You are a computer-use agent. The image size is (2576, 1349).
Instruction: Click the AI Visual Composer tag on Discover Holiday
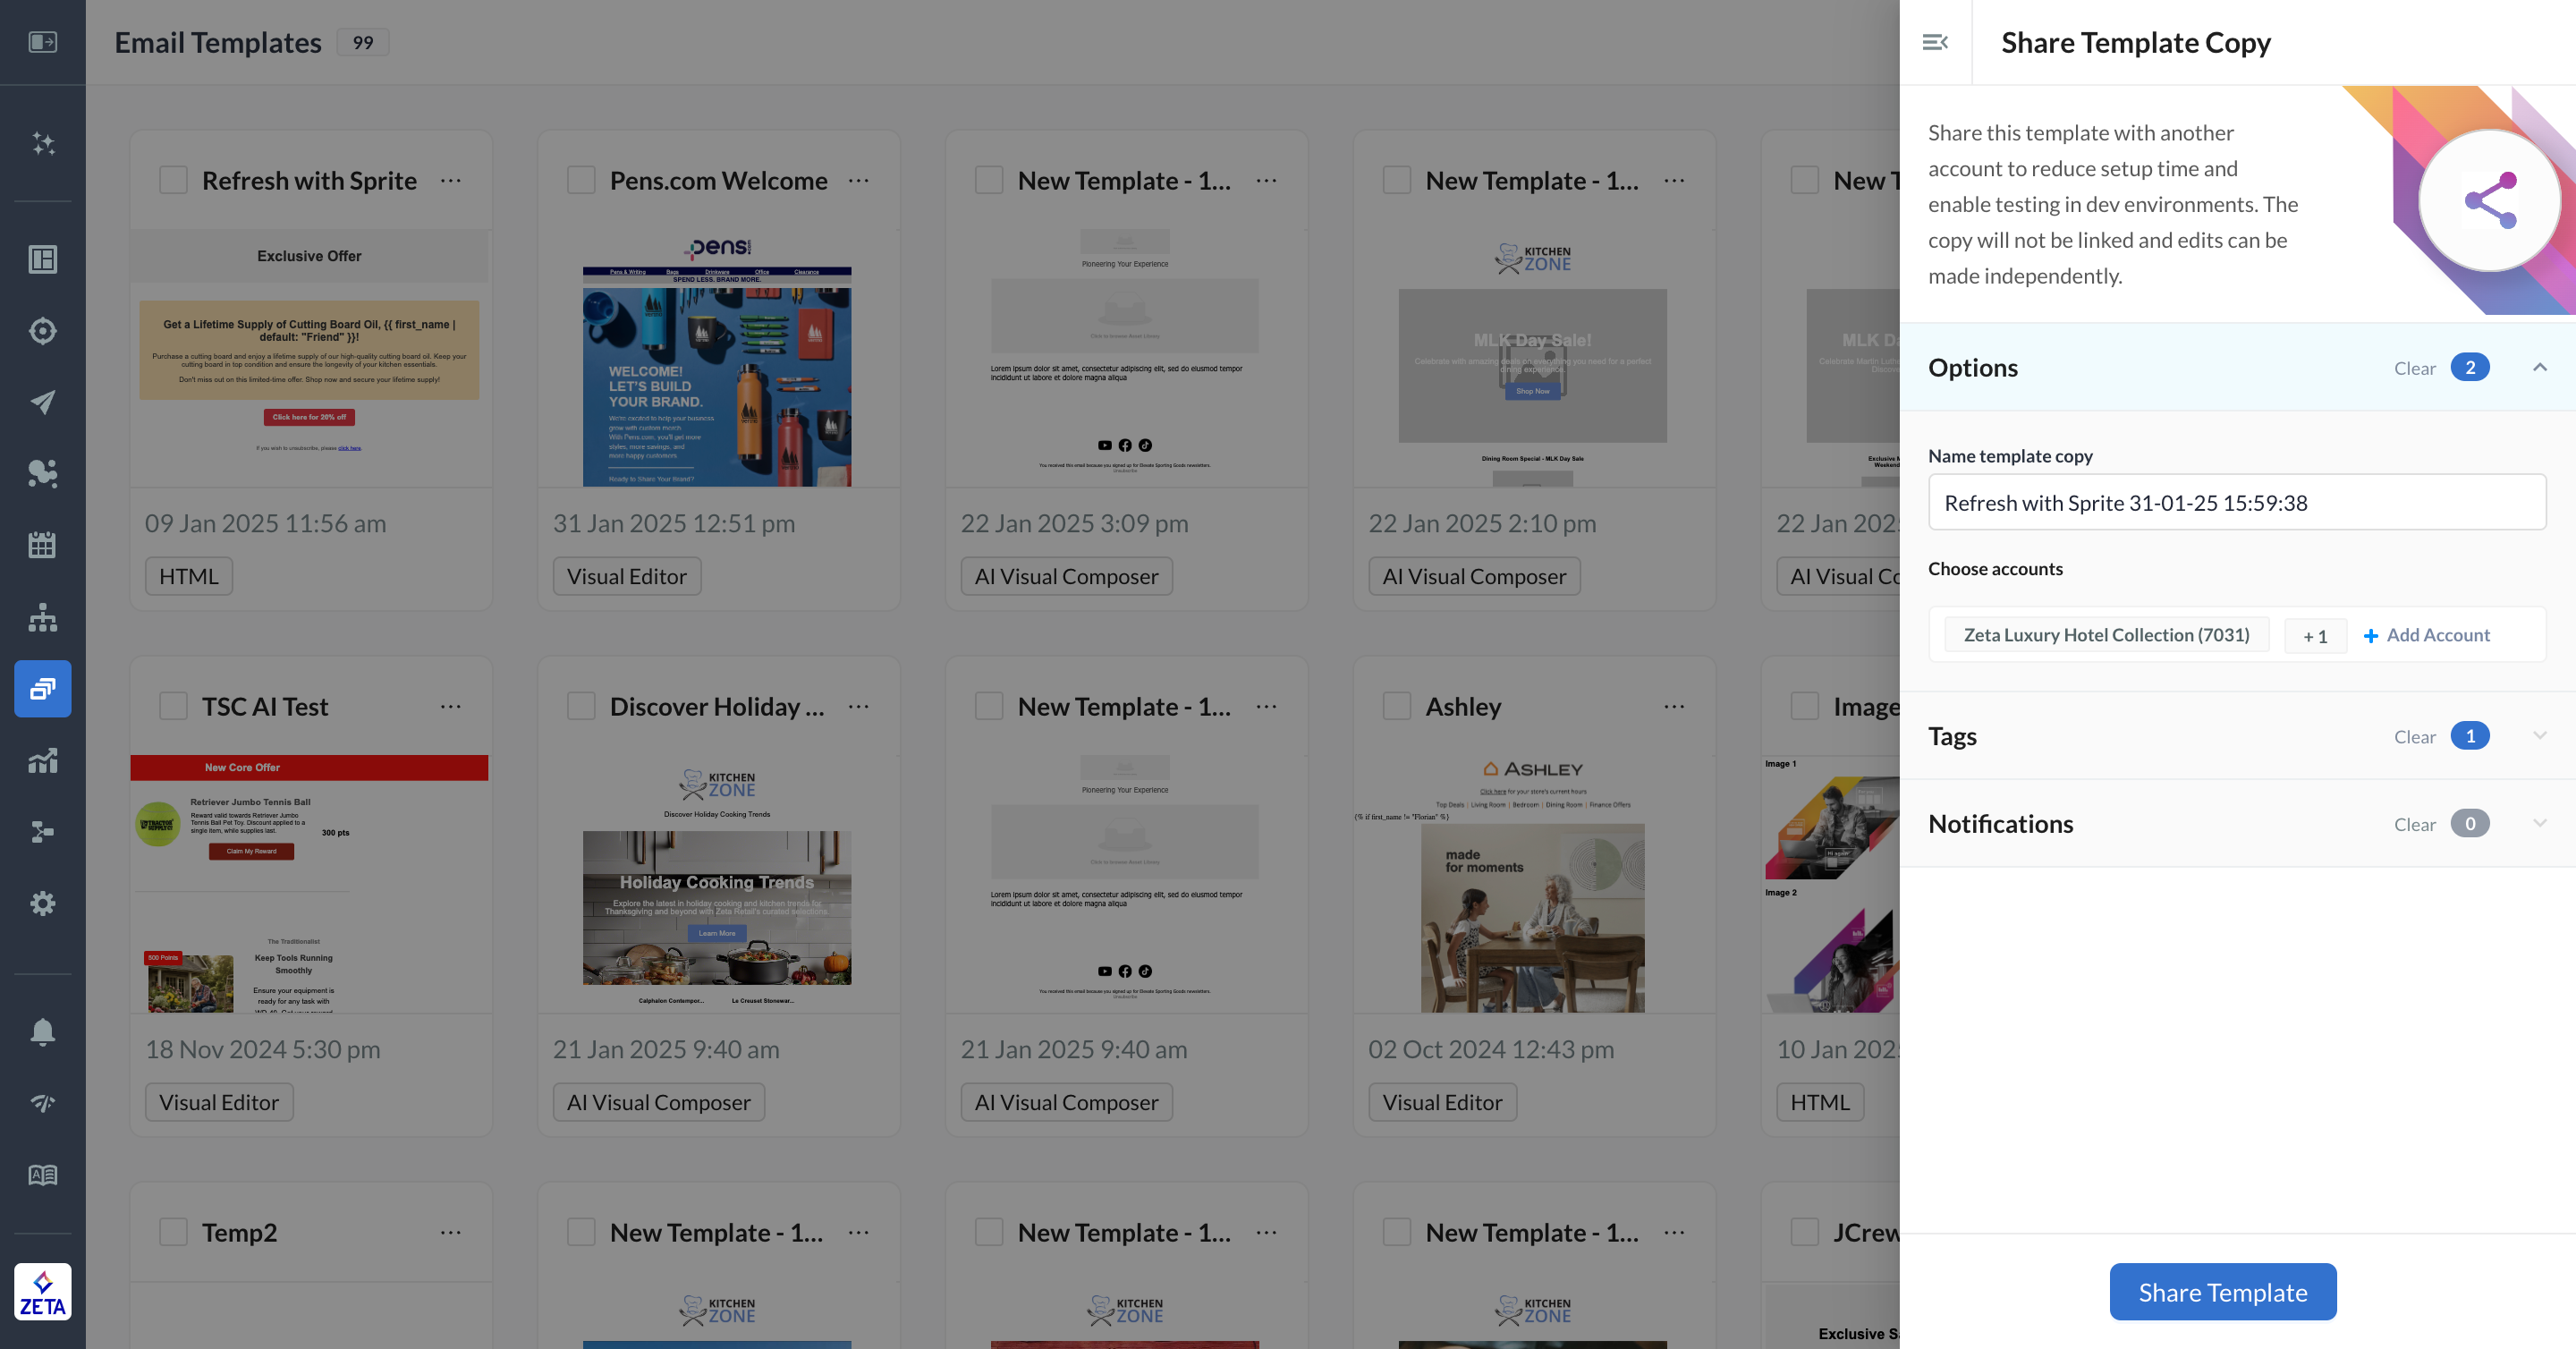click(x=659, y=1103)
